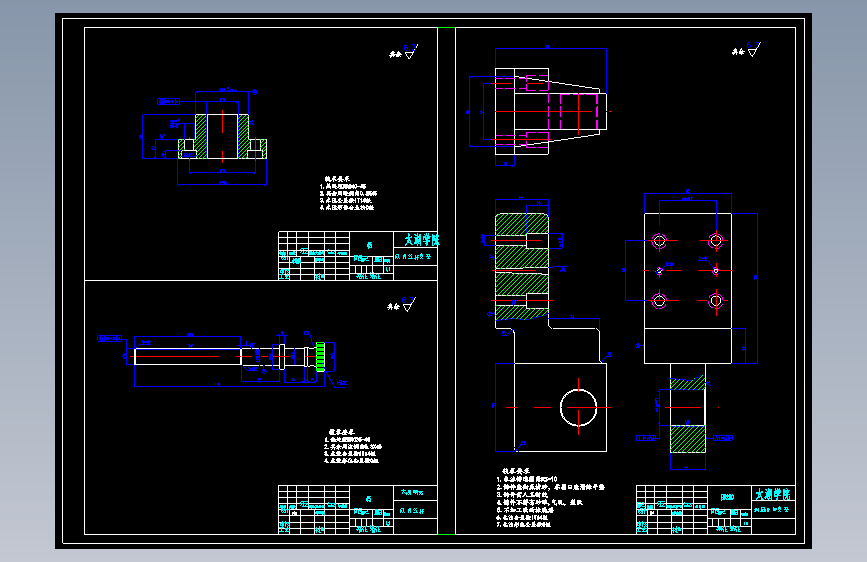Select the large bore circle in the bracket view
This screenshot has height=562, width=867.
click(578, 408)
